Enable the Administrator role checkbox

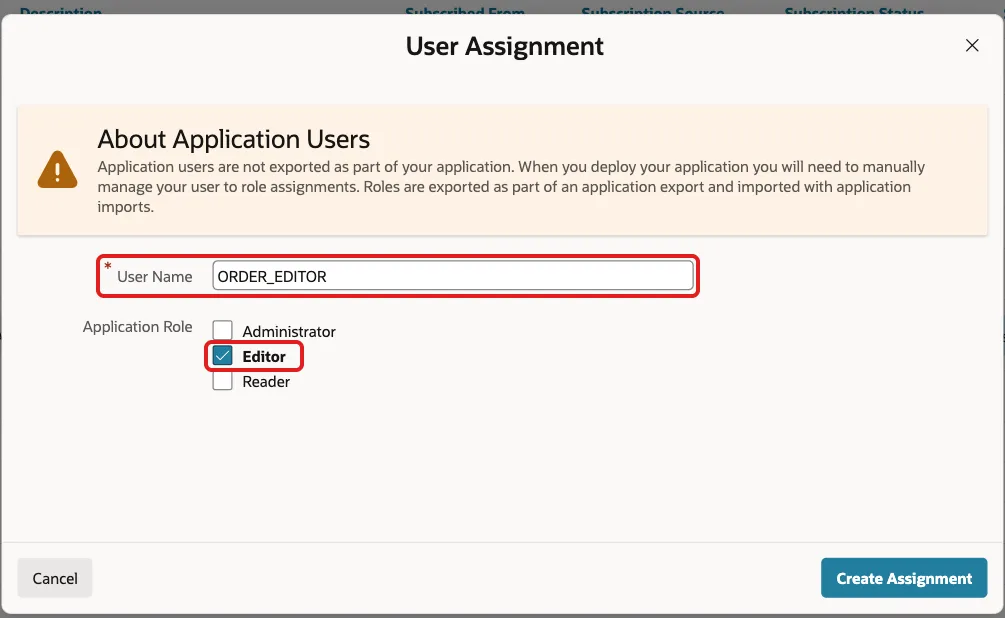[x=222, y=331]
